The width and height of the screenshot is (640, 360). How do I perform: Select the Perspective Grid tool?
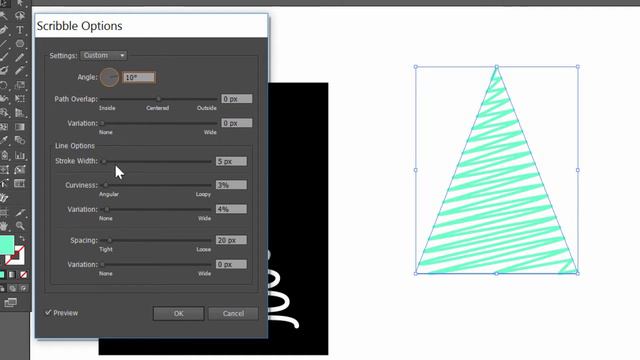point(20,113)
